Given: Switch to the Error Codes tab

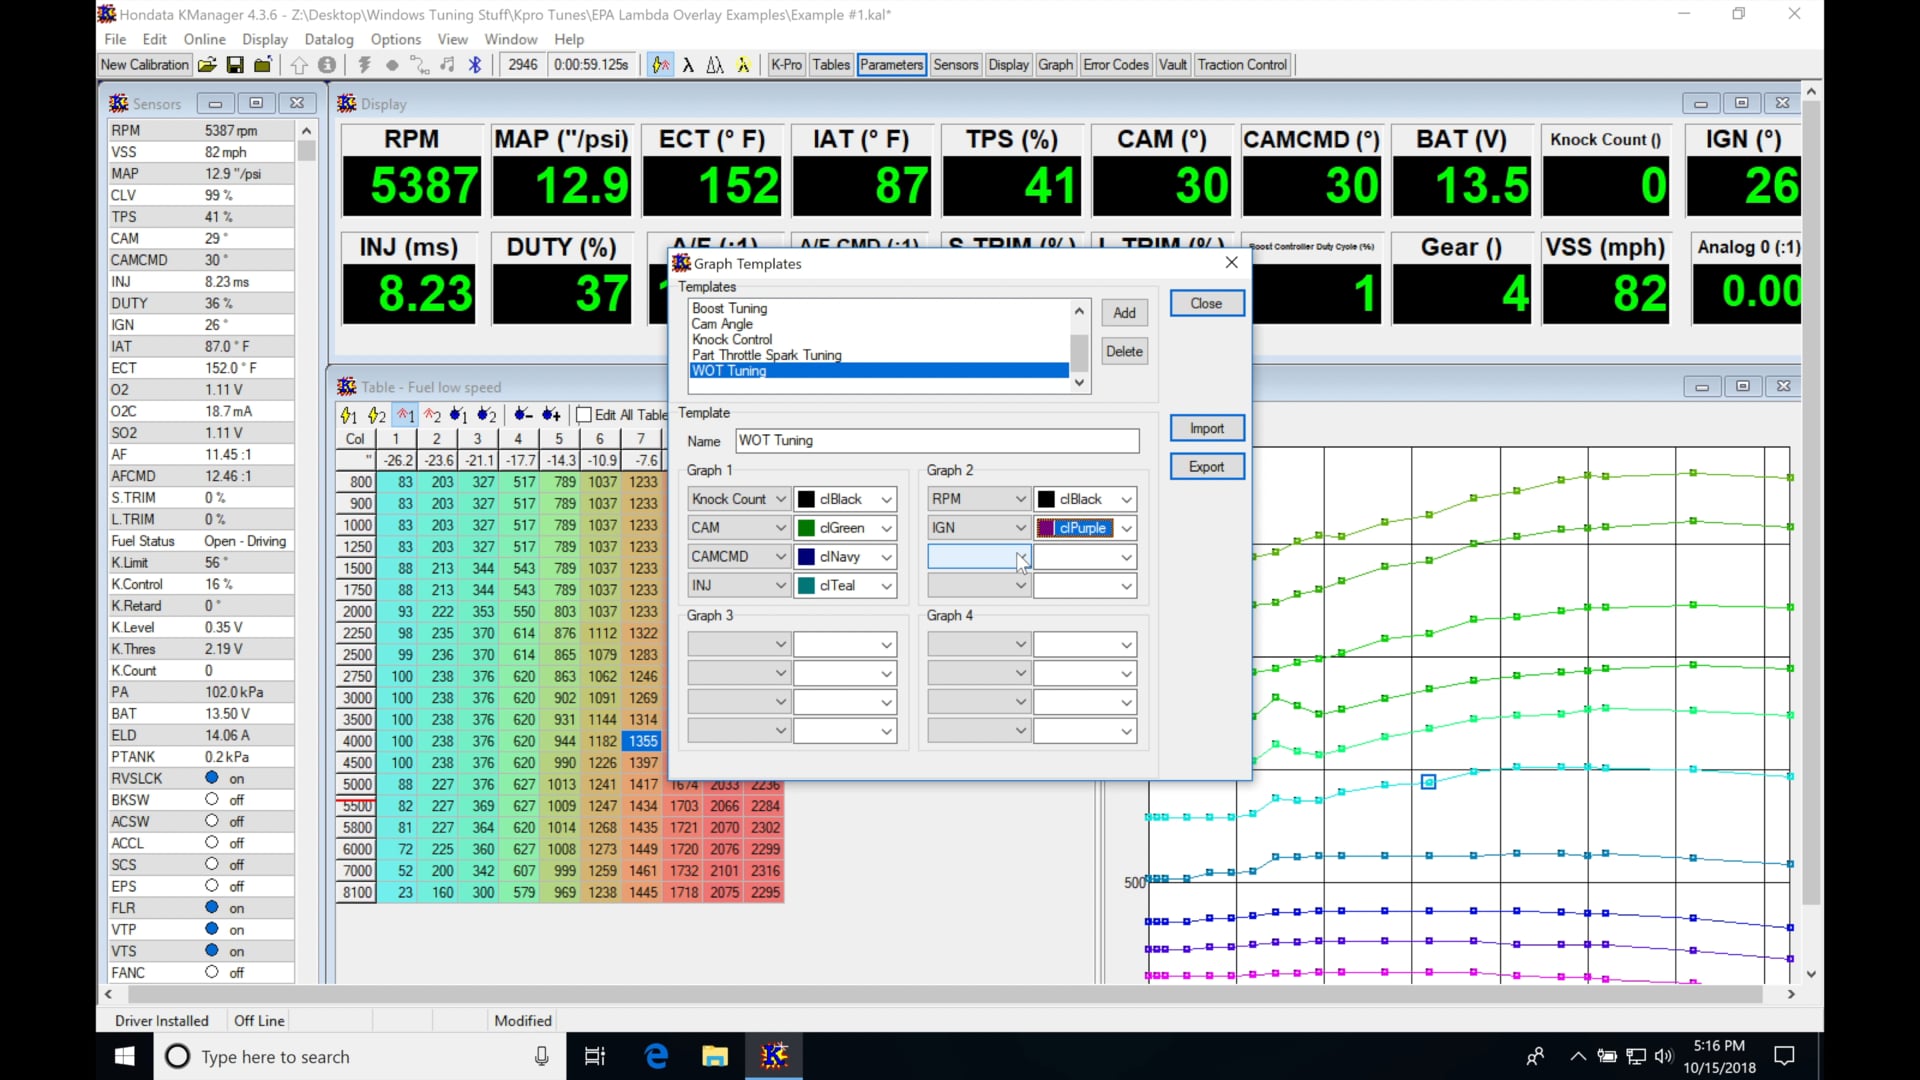Looking at the screenshot, I should click(x=1115, y=64).
